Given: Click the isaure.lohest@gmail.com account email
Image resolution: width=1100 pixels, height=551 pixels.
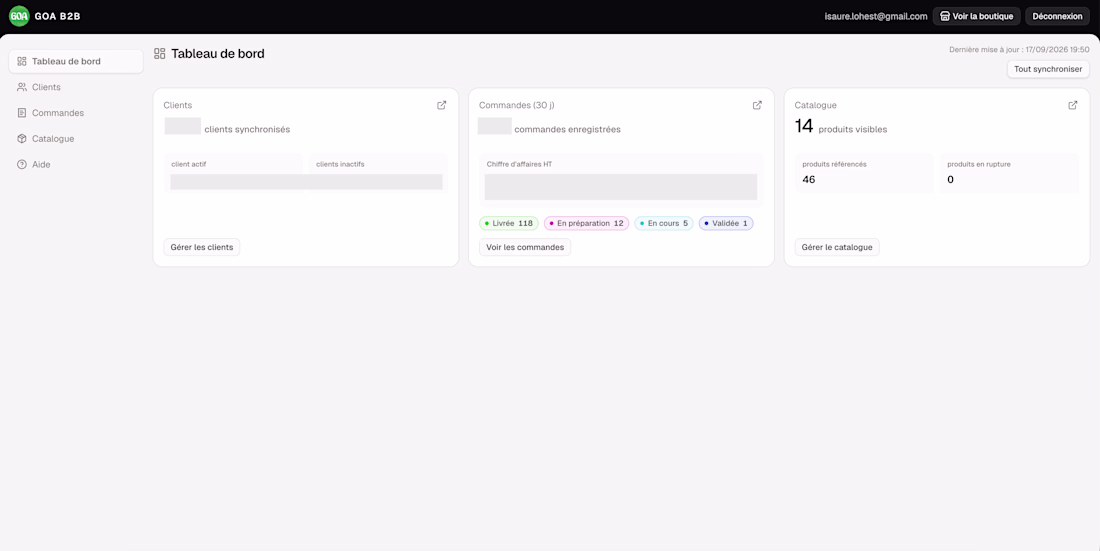Looking at the screenshot, I should tap(876, 16).
